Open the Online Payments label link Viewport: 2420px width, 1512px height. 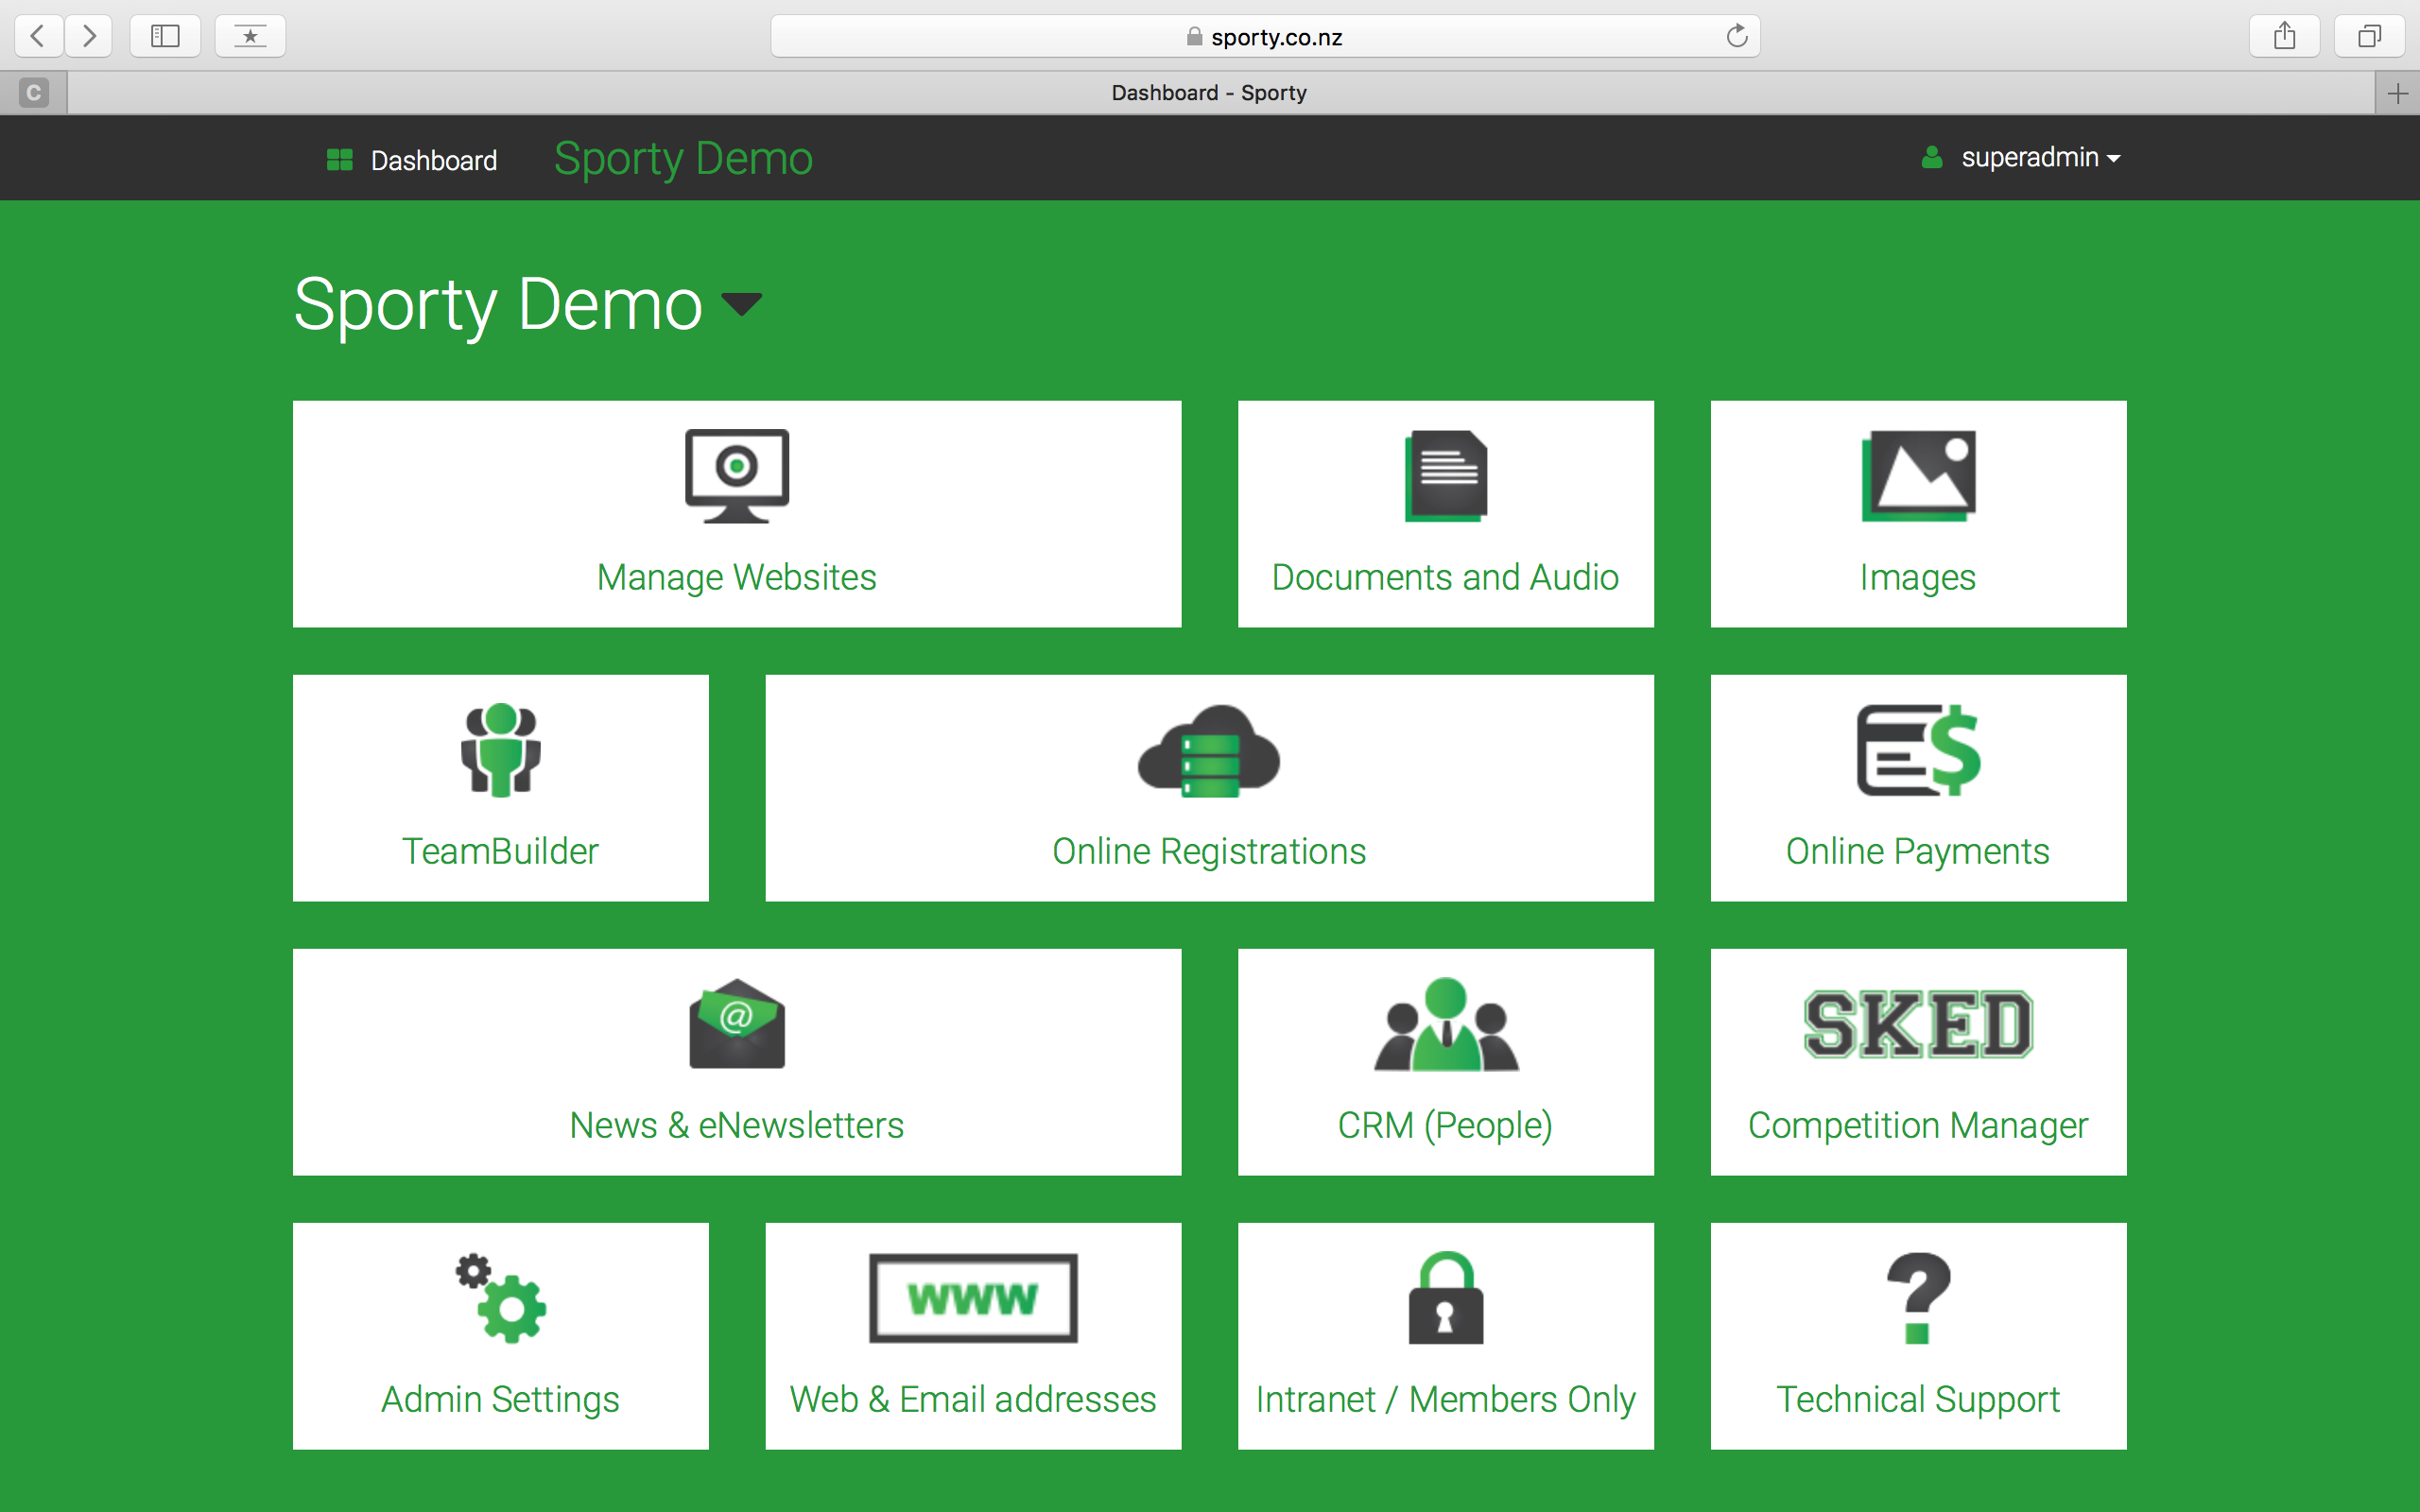pos(1918,852)
